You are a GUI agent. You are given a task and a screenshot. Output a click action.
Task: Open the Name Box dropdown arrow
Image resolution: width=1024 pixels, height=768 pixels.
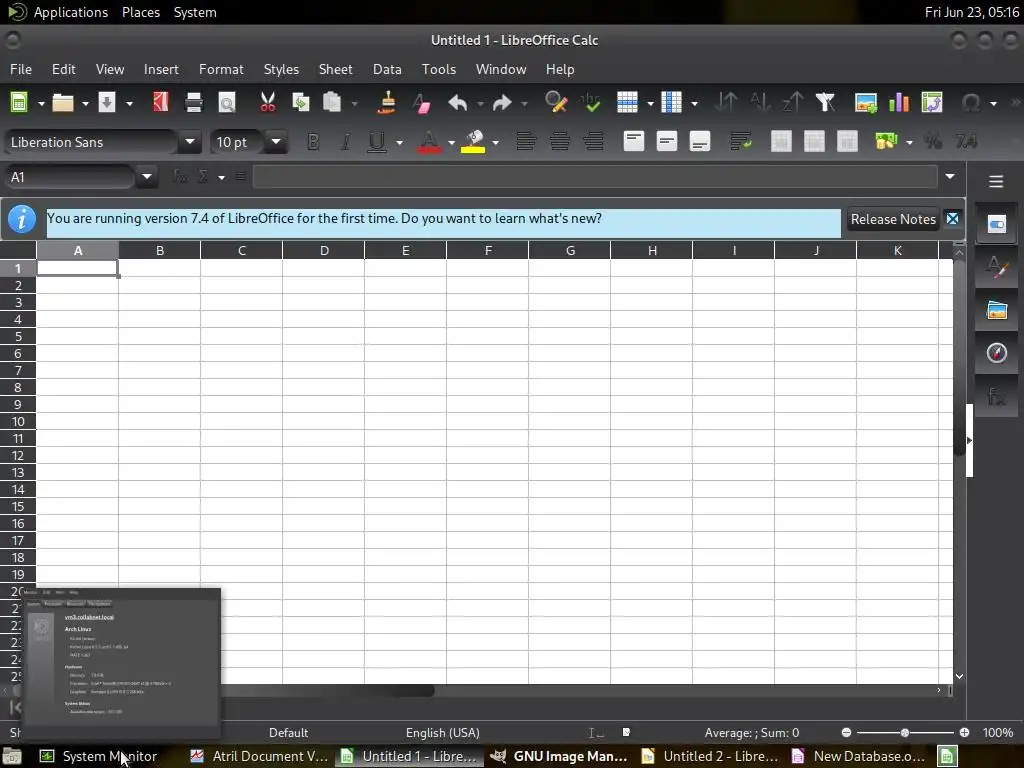[147, 176]
